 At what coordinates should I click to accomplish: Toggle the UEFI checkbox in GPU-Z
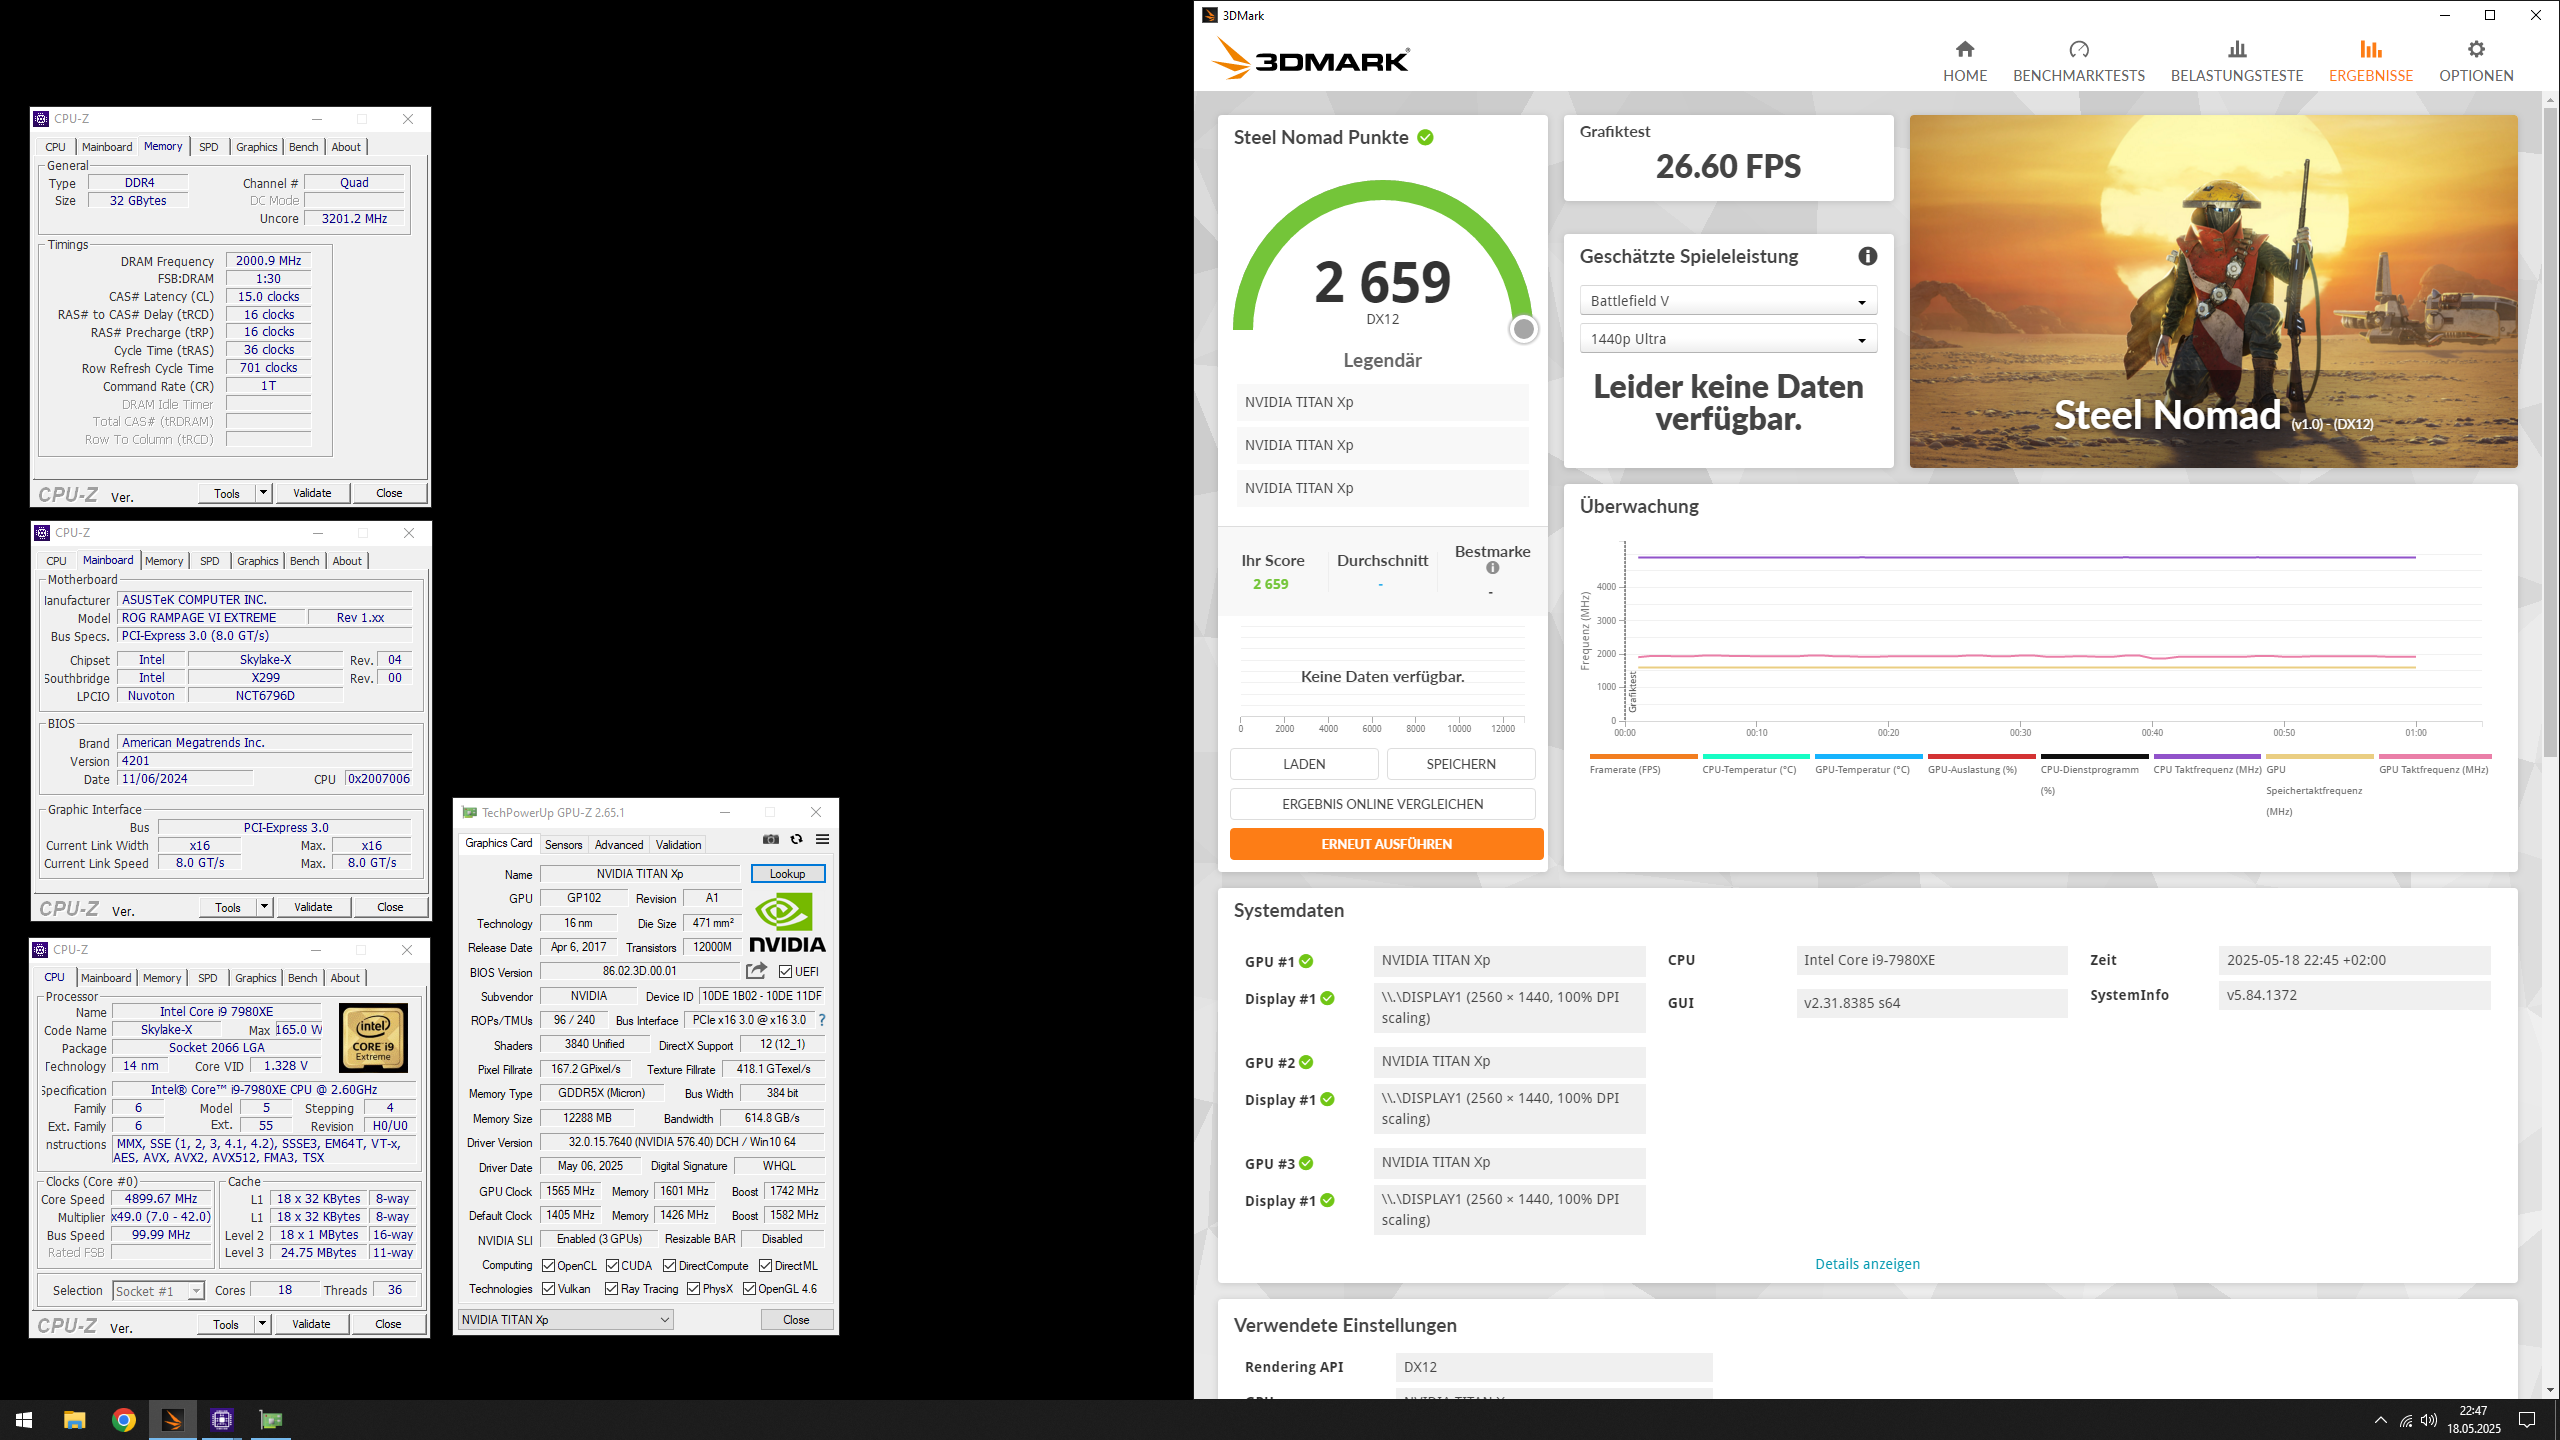click(x=785, y=972)
